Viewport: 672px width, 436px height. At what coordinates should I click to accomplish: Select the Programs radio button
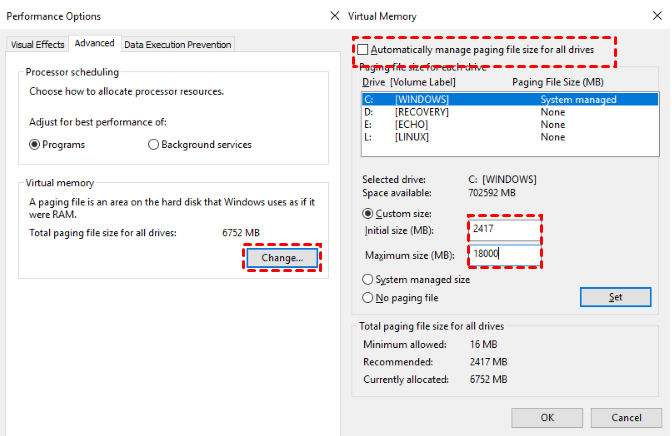(36, 144)
